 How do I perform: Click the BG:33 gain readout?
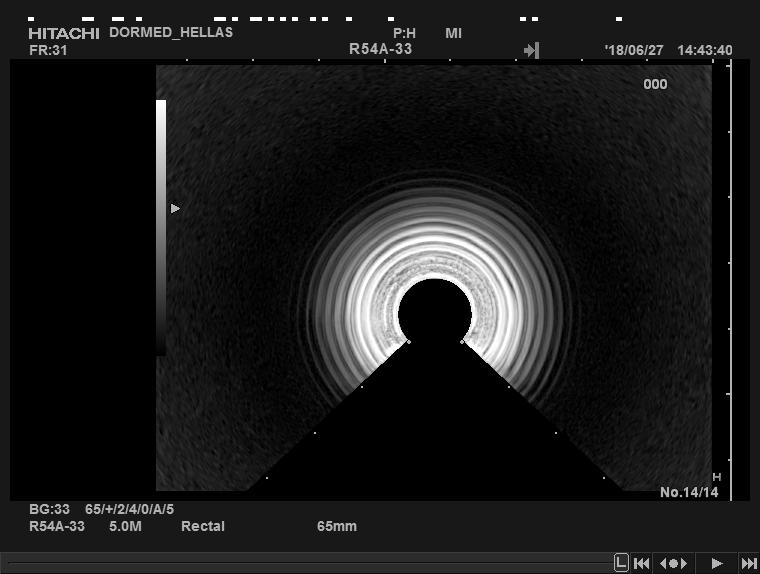(x=50, y=509)
